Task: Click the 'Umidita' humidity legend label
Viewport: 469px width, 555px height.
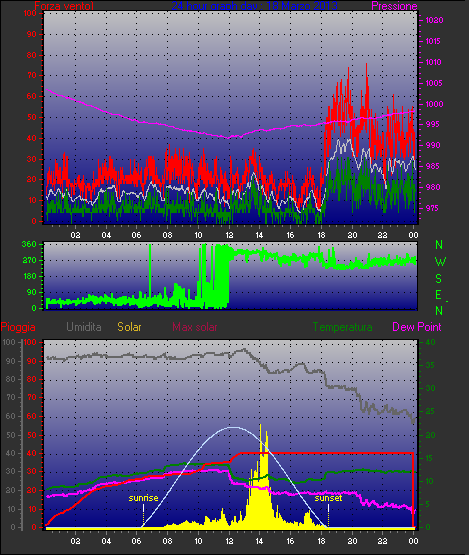Action: click(84, 327)
